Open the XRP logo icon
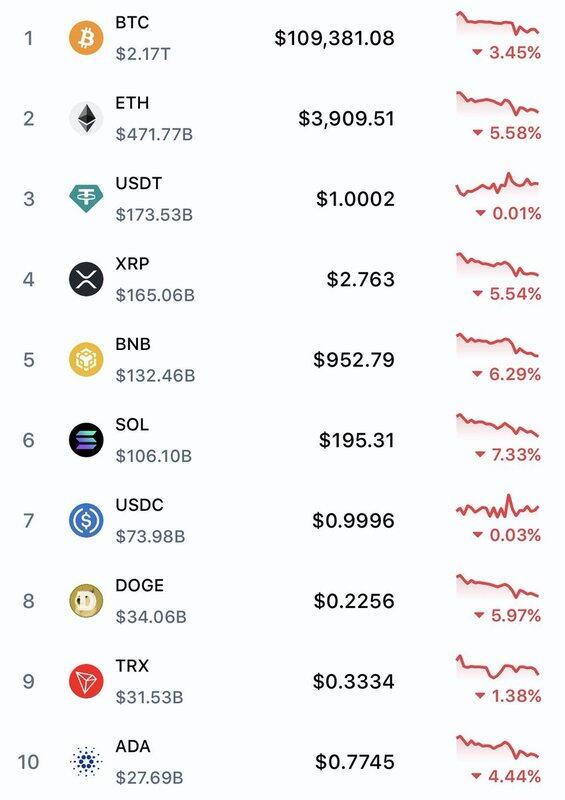 pyautogui.click(x=86, y=279)
